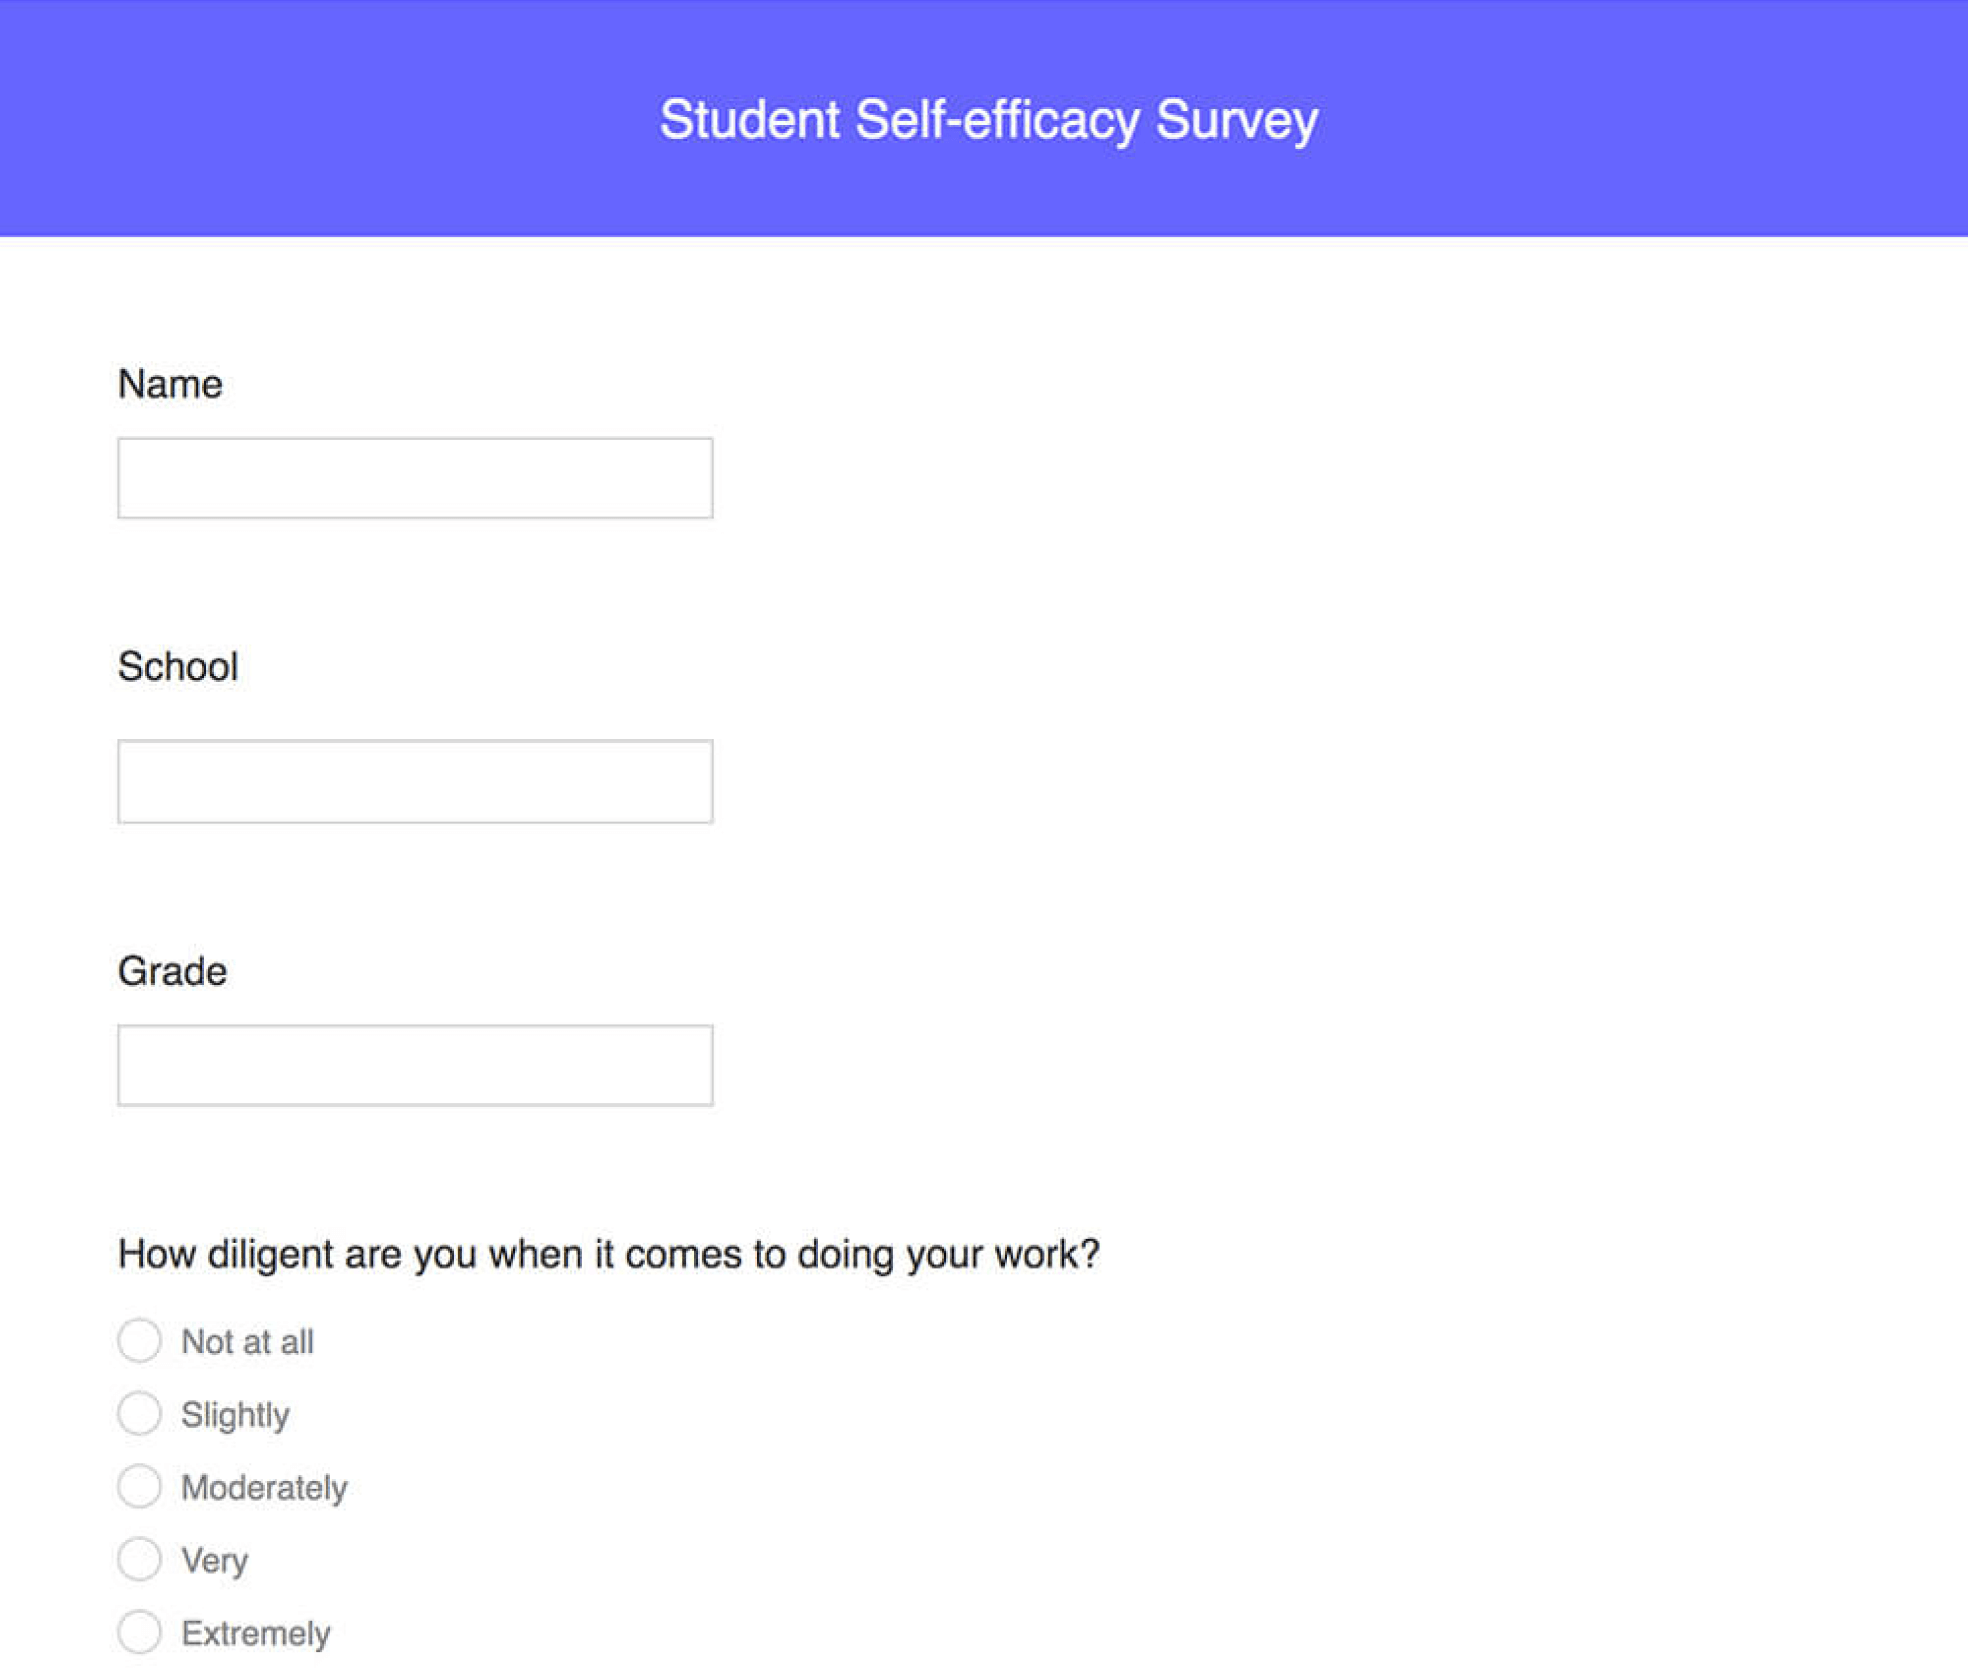This screenshot has width=1968, height=1672.
Task: Choose "Moderately" for the diligence question
Action: [140, 1486]
